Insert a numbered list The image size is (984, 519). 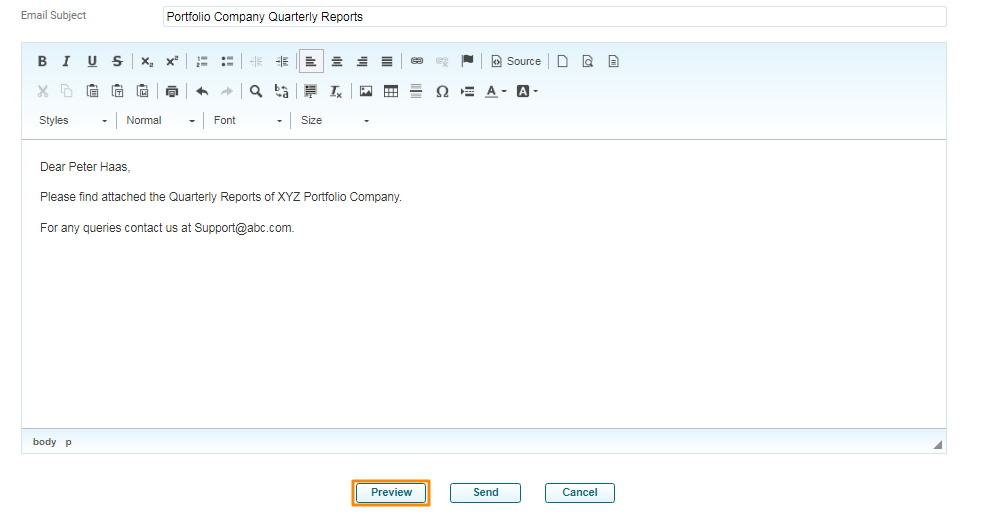(202, 61)
